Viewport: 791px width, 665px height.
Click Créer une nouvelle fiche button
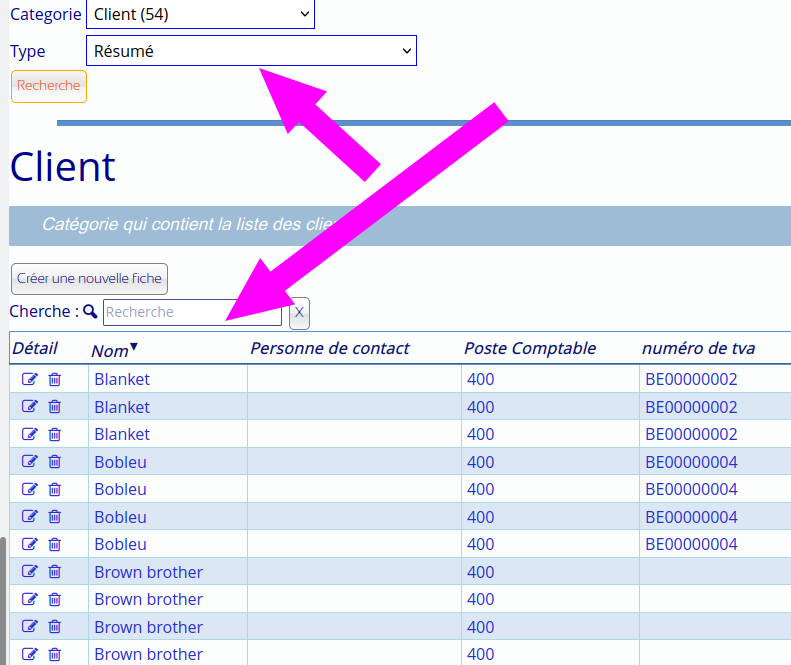(x=89, y=278)
